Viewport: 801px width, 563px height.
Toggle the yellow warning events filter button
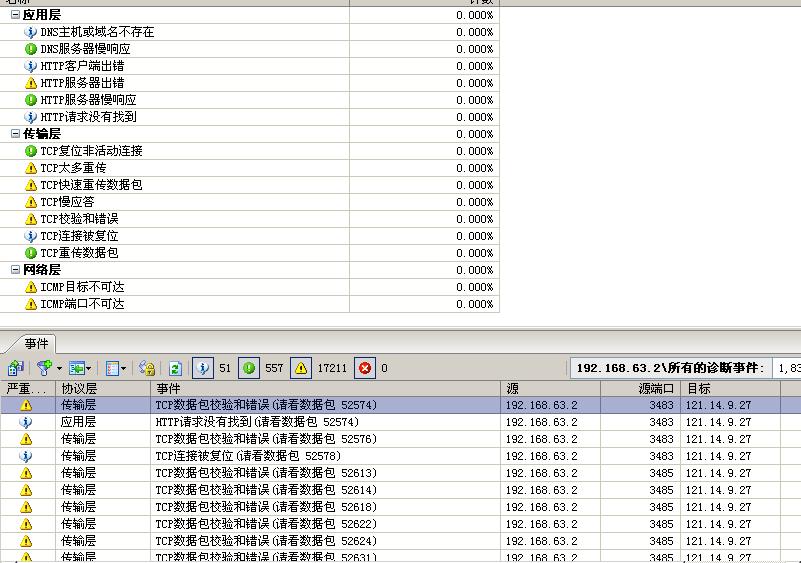(x=301, y=368)
